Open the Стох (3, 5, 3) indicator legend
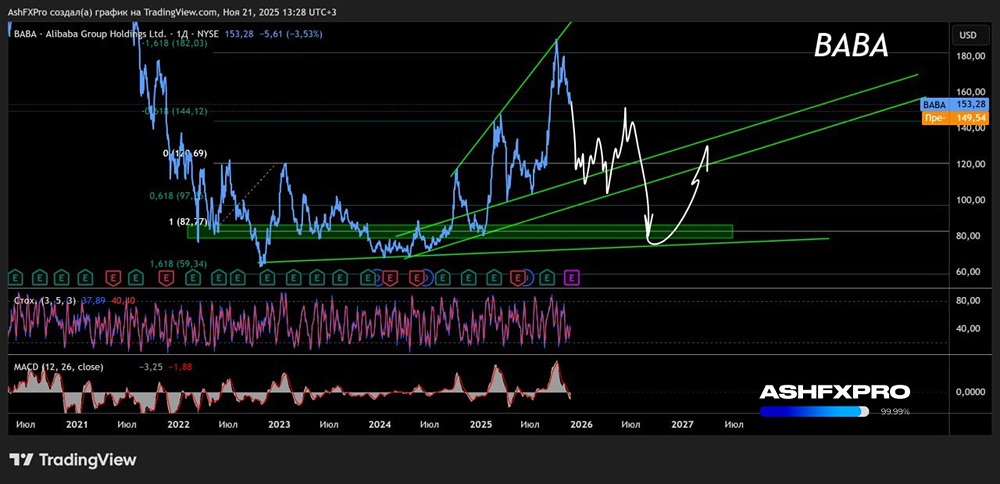This screenshot has width=1000, height=484. coord(45,300)
